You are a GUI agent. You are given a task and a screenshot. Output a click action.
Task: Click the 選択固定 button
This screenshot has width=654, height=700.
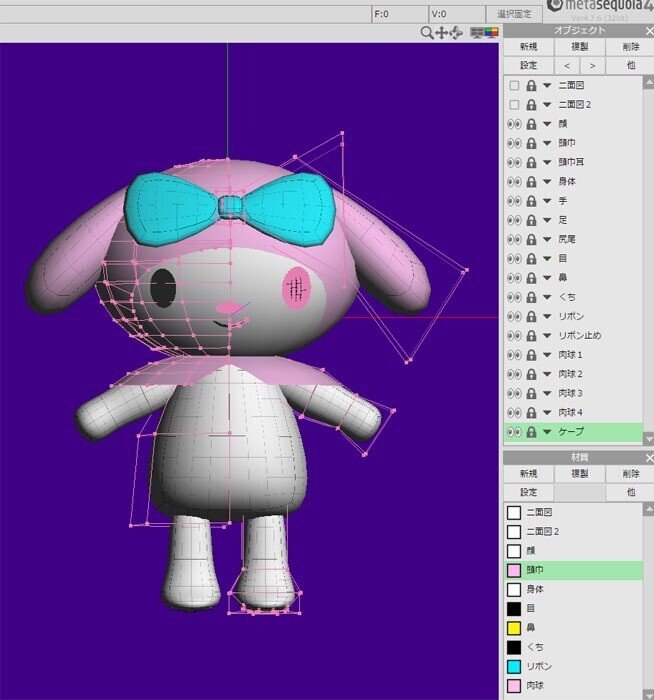(x=514, y=14)
